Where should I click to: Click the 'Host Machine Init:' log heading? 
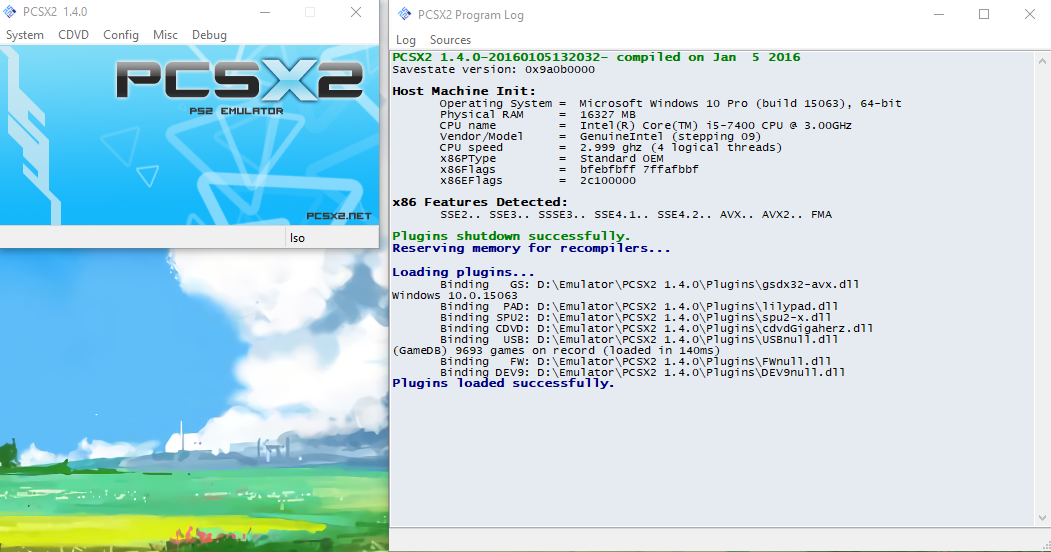click(x=464, y=91)
